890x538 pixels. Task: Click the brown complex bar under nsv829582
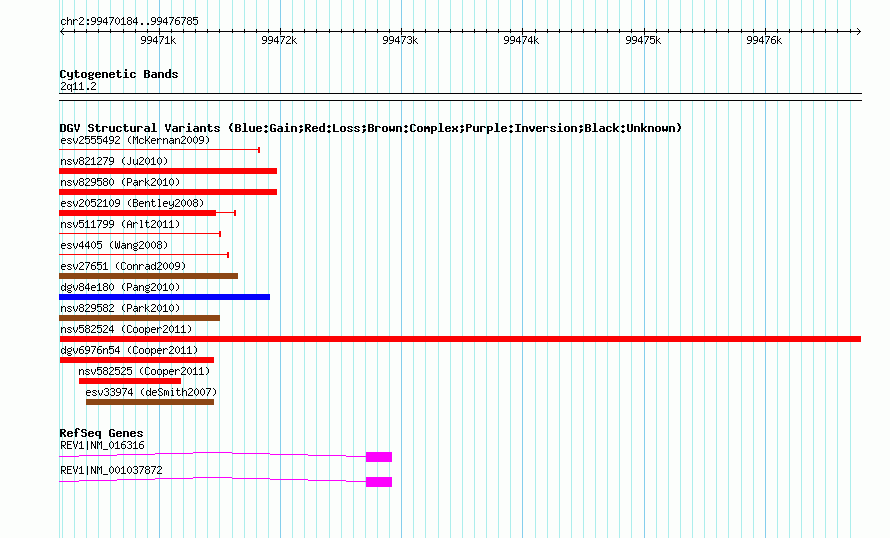pos(139,318)
